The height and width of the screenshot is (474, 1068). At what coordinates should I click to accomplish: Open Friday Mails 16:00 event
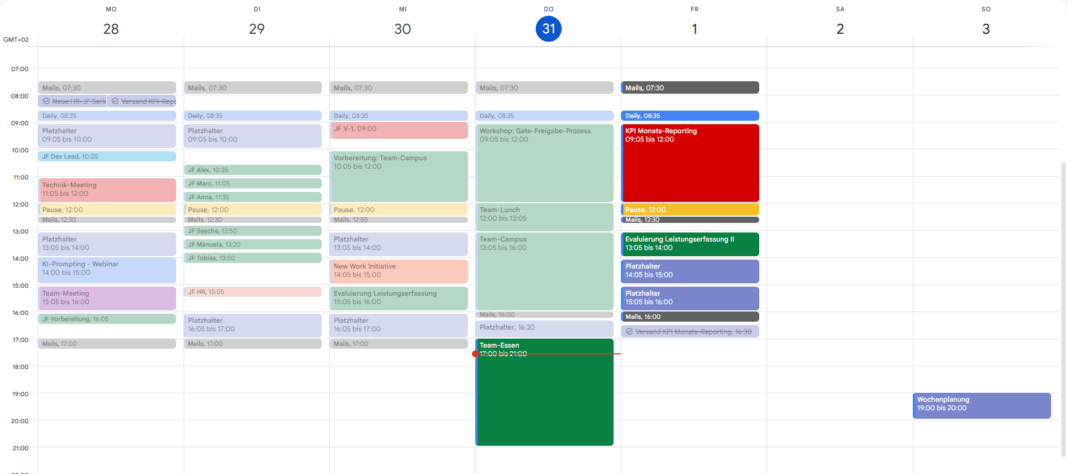(x=690, y=317)
